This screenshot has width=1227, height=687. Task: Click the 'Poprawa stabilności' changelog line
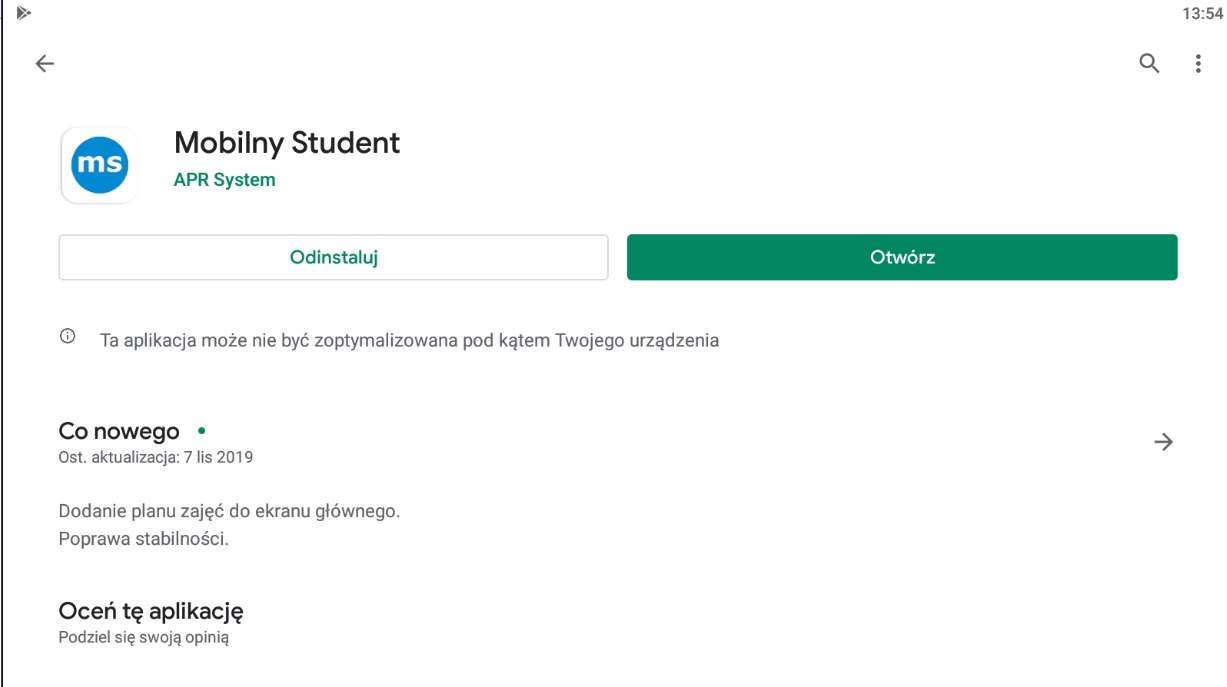[144, 539]
